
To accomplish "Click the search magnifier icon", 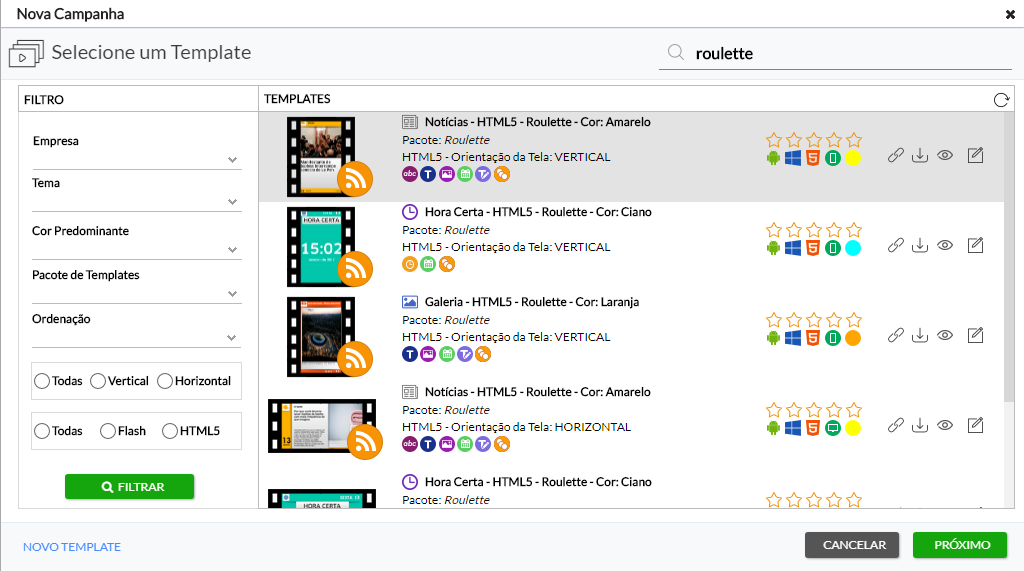I will pos(676,53).
